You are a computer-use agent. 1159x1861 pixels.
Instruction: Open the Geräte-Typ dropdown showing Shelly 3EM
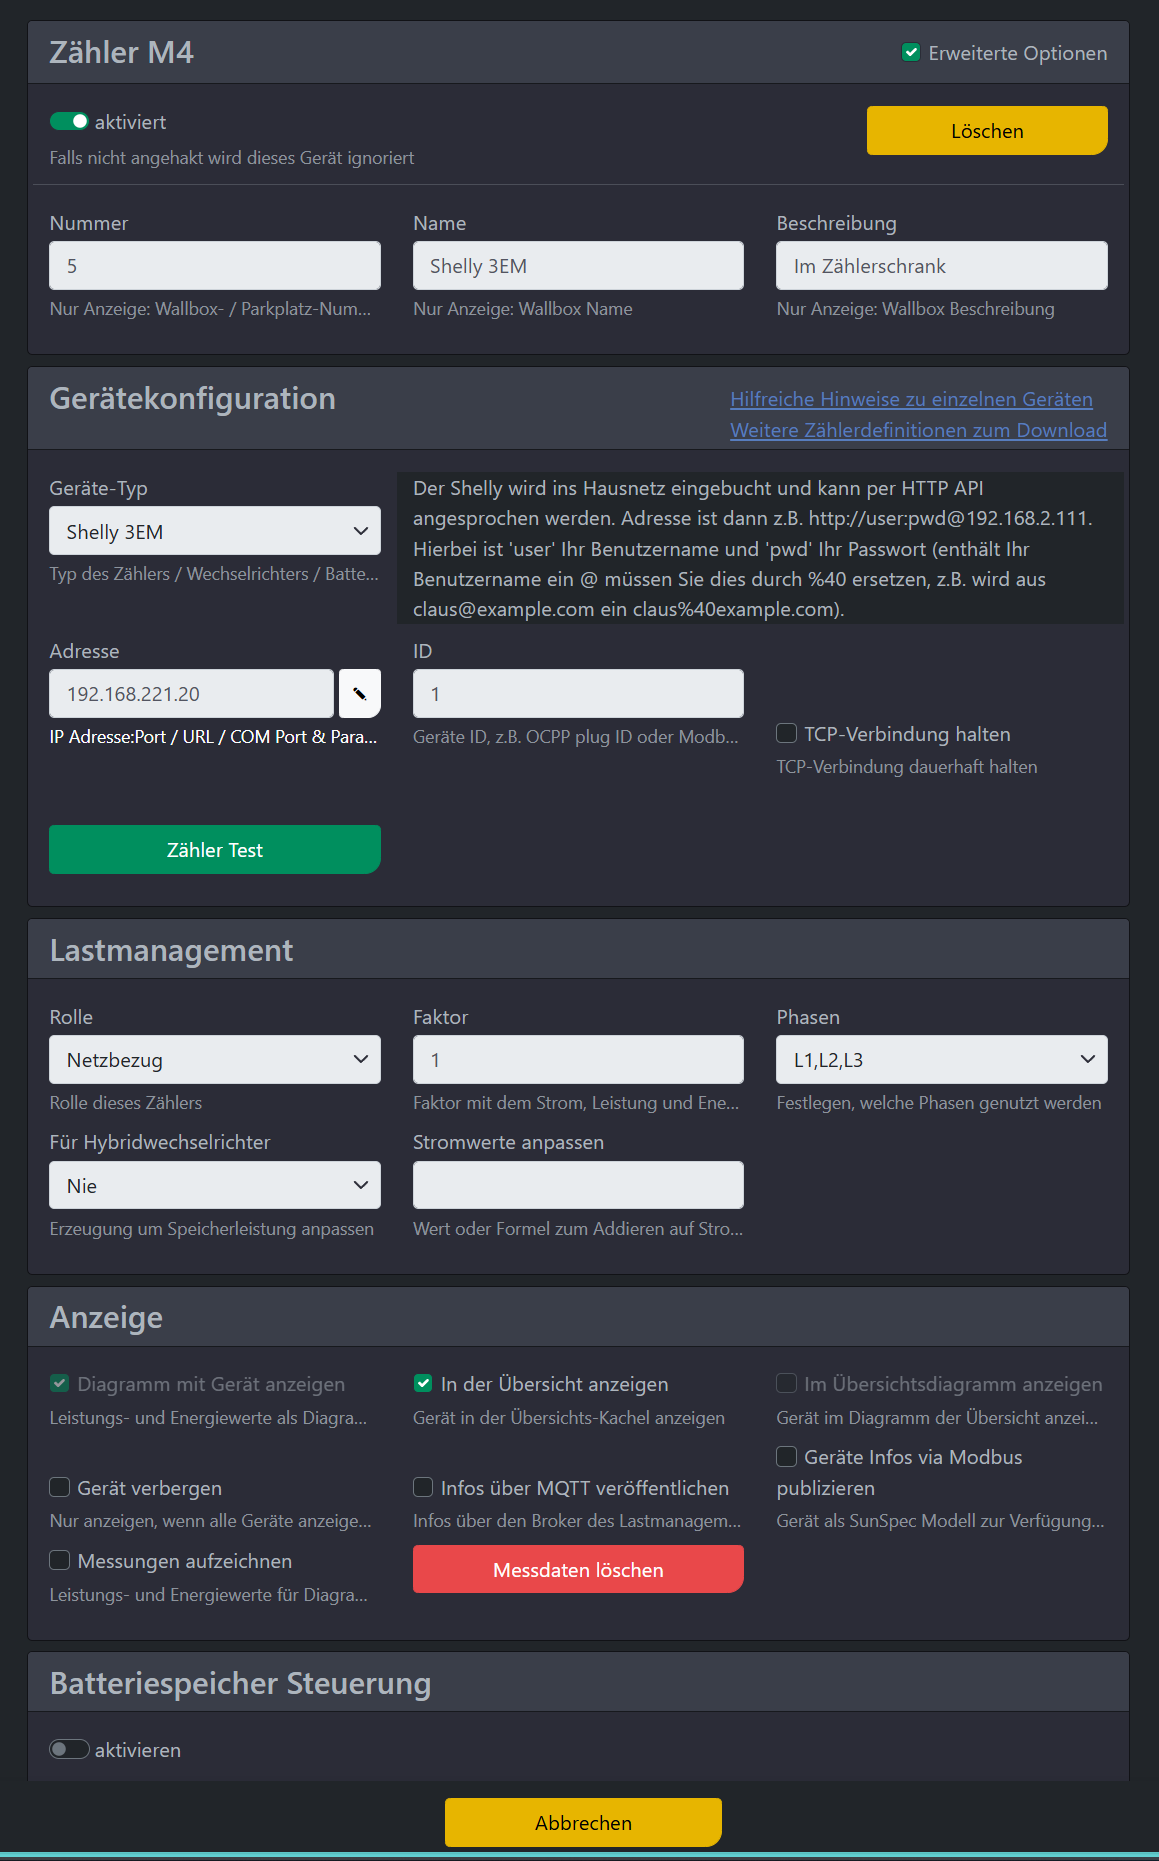[x=215, y=531]
